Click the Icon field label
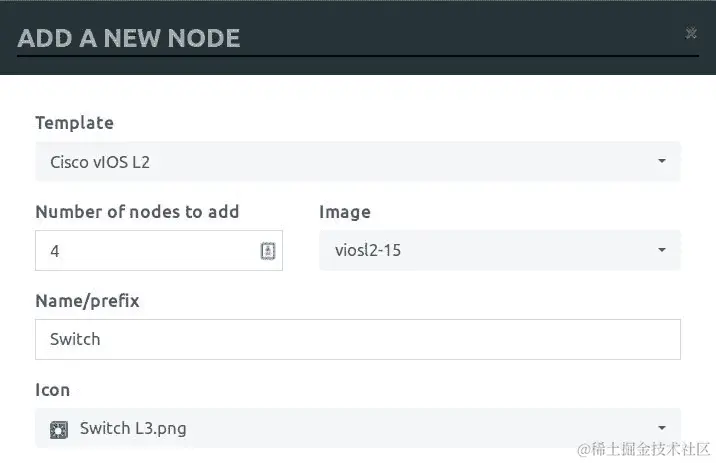Viewport: 716px width, 463px height. (53, 390)
